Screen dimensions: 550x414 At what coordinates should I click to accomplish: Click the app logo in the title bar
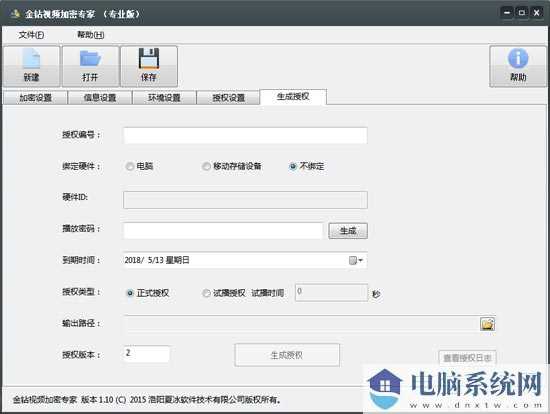pyautogui.click(x=15, y=14)
